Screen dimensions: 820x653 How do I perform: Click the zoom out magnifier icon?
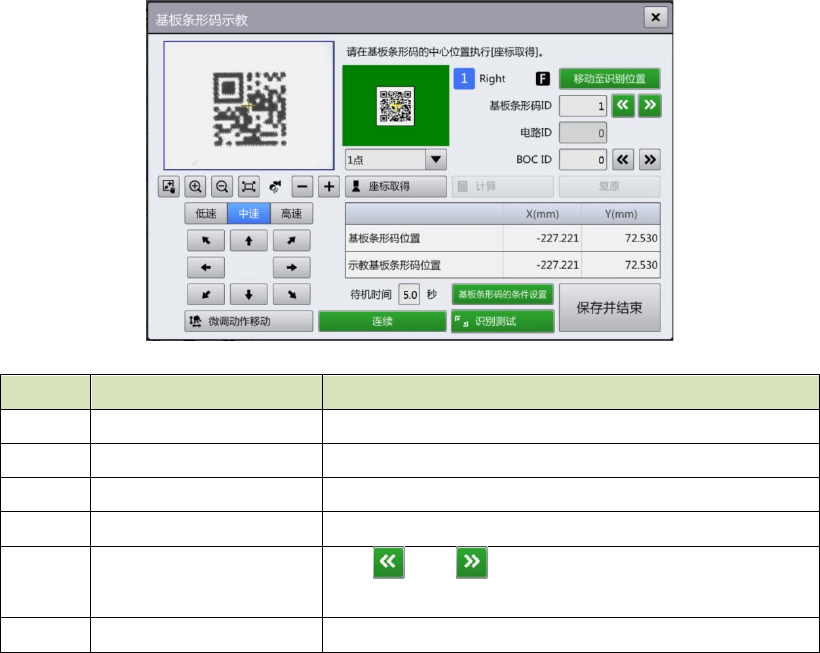(x=222, y=187)
